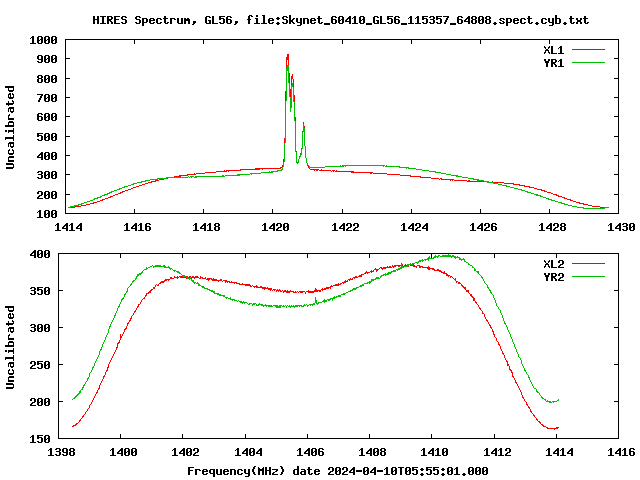This screenshot has width=640, height=480.
Task: Click the 1430 tick label on top plot
Action: [621, 227]
